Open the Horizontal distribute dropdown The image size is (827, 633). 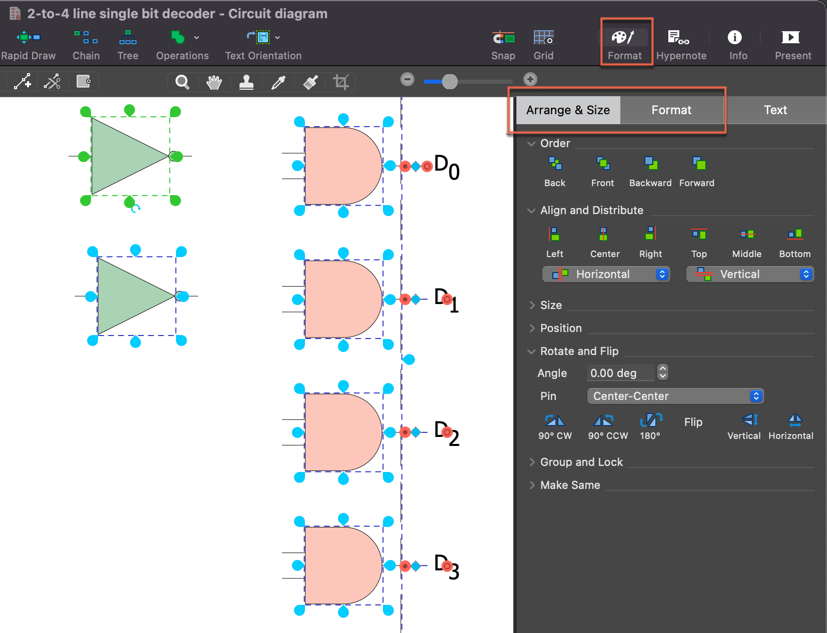tap(607, 274)
